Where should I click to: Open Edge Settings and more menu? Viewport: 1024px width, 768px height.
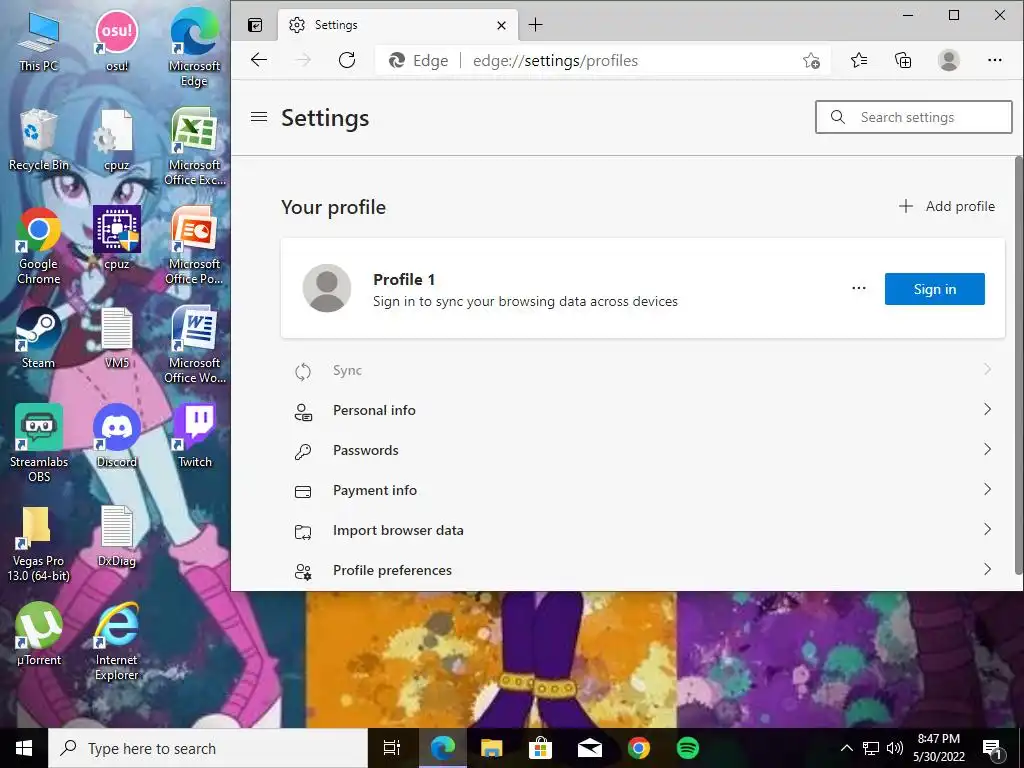995,60
